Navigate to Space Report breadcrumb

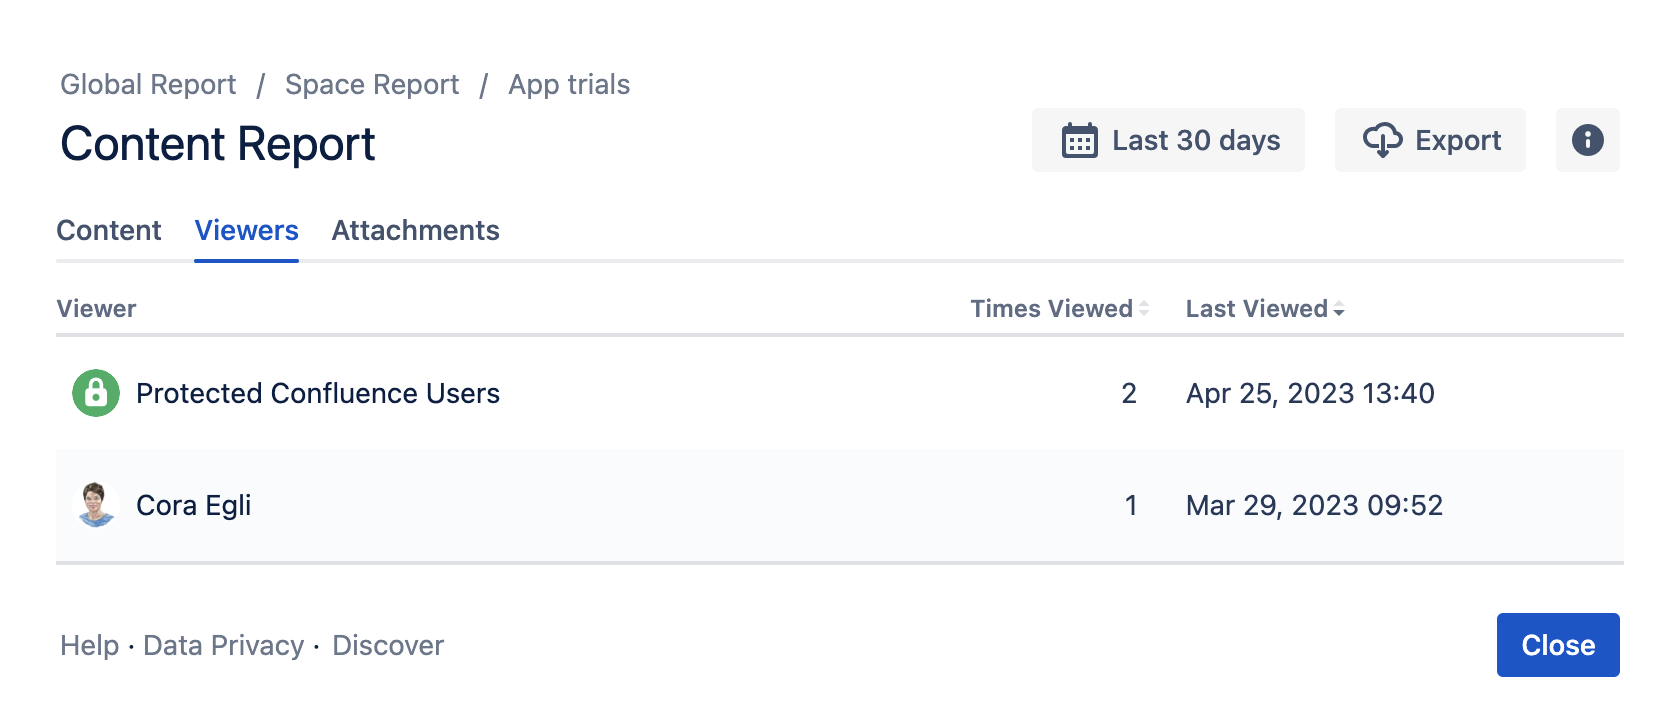tap(372, 84)
